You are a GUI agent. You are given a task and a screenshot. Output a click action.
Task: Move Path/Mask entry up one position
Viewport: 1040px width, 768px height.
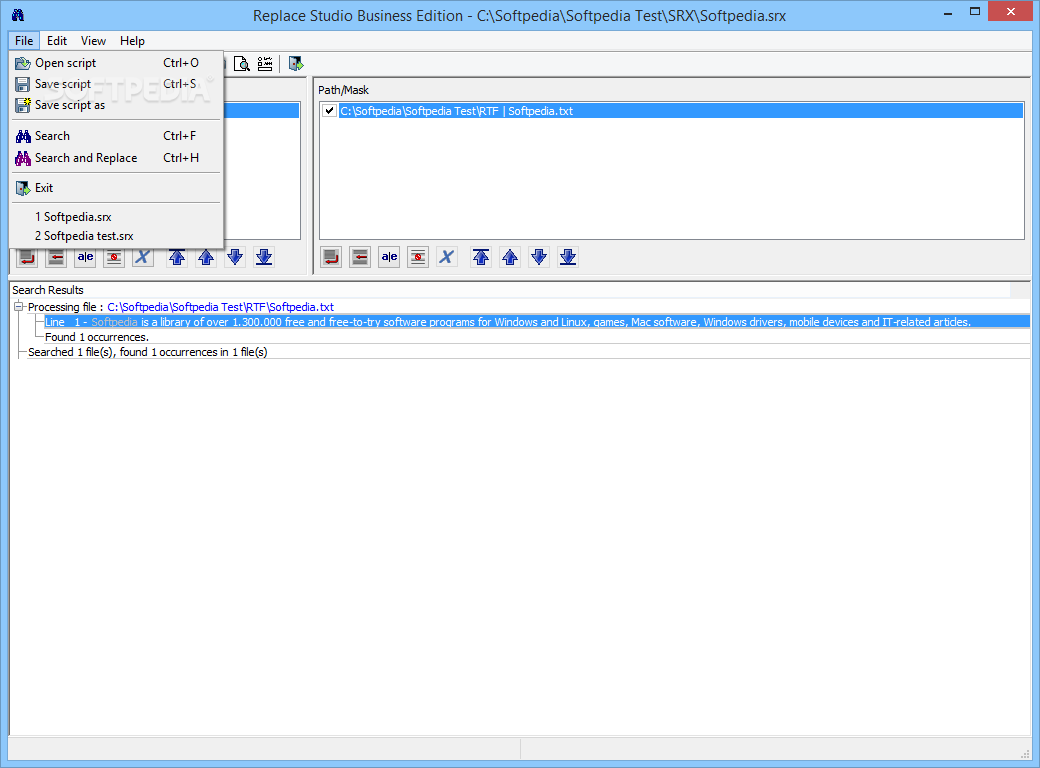tap(510, 257)
